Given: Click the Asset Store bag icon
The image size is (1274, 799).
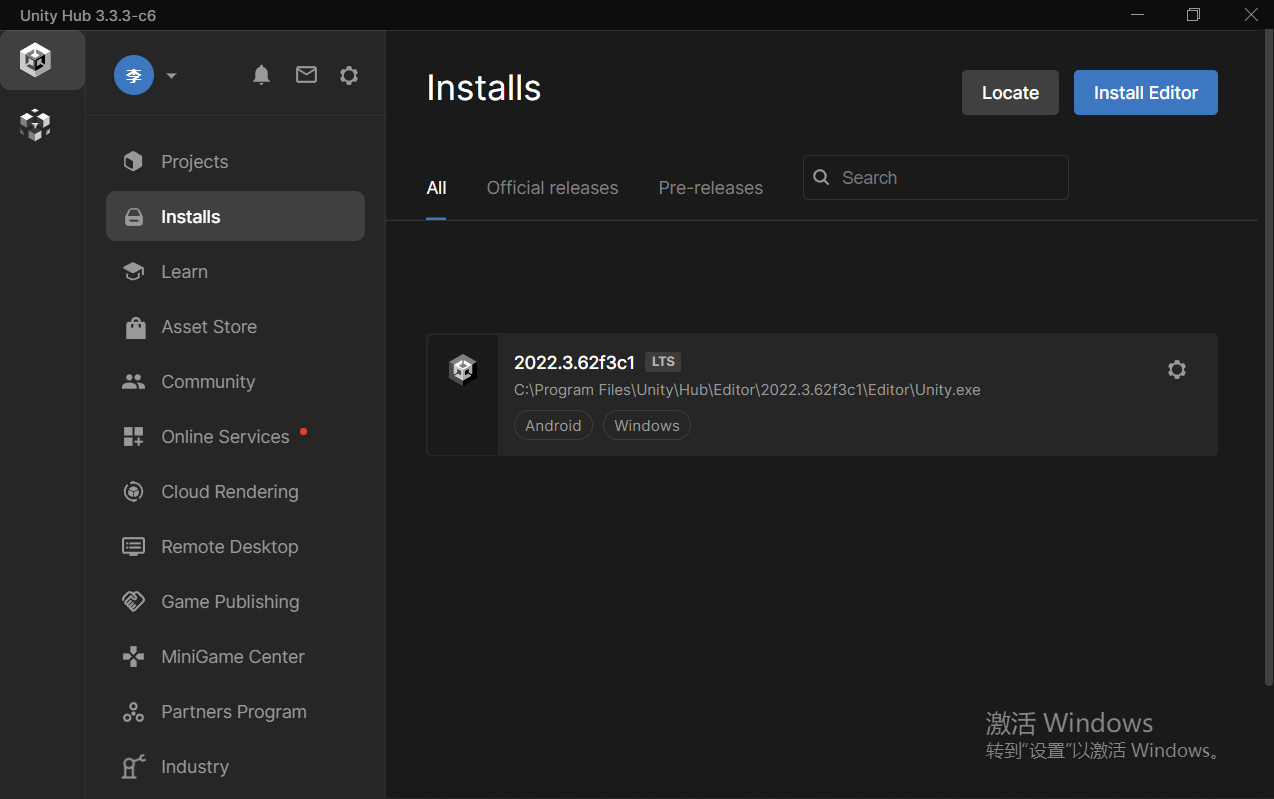Looking at the screenshot, I should click(x=135, y=327).
